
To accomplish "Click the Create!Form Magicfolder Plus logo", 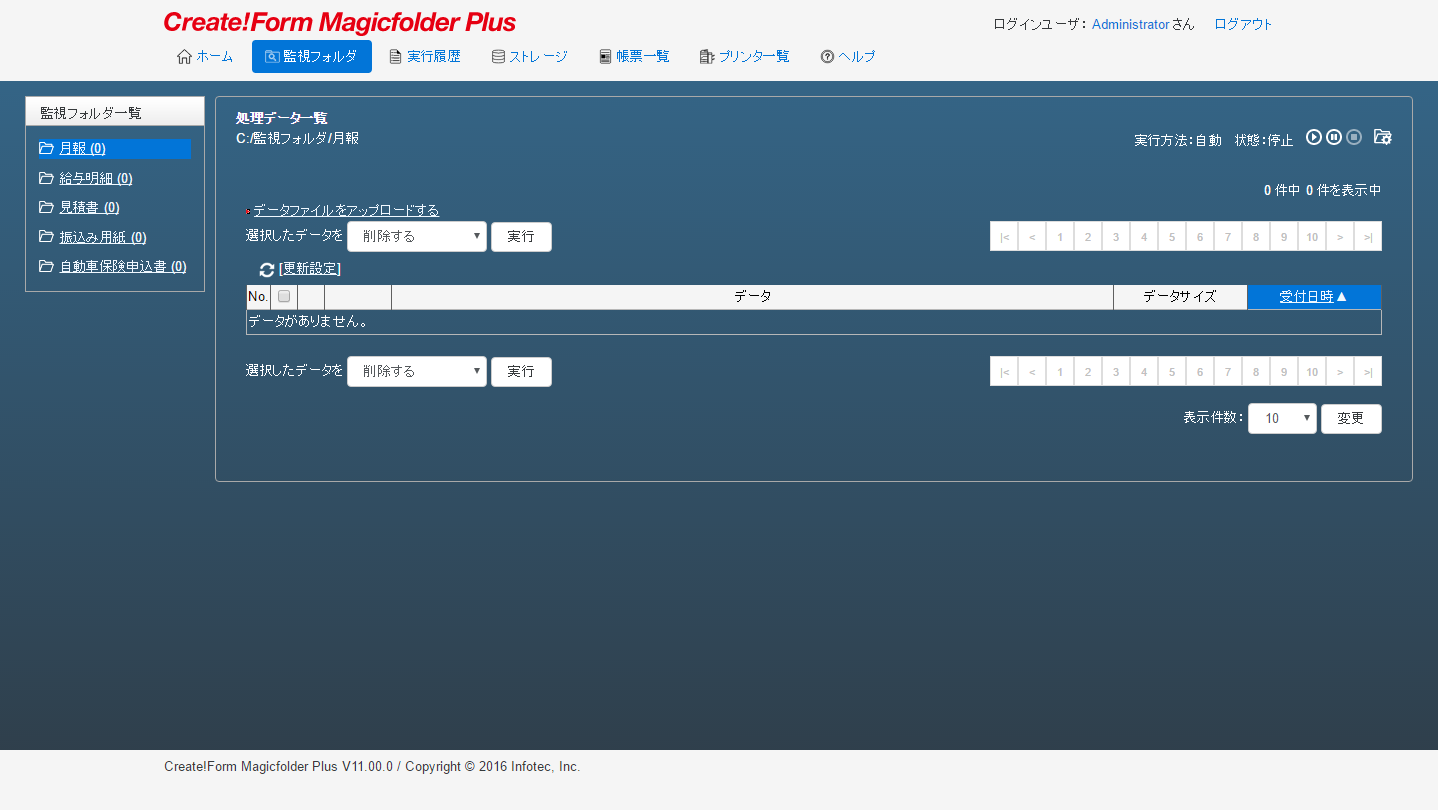I will (x=340, y=22).
